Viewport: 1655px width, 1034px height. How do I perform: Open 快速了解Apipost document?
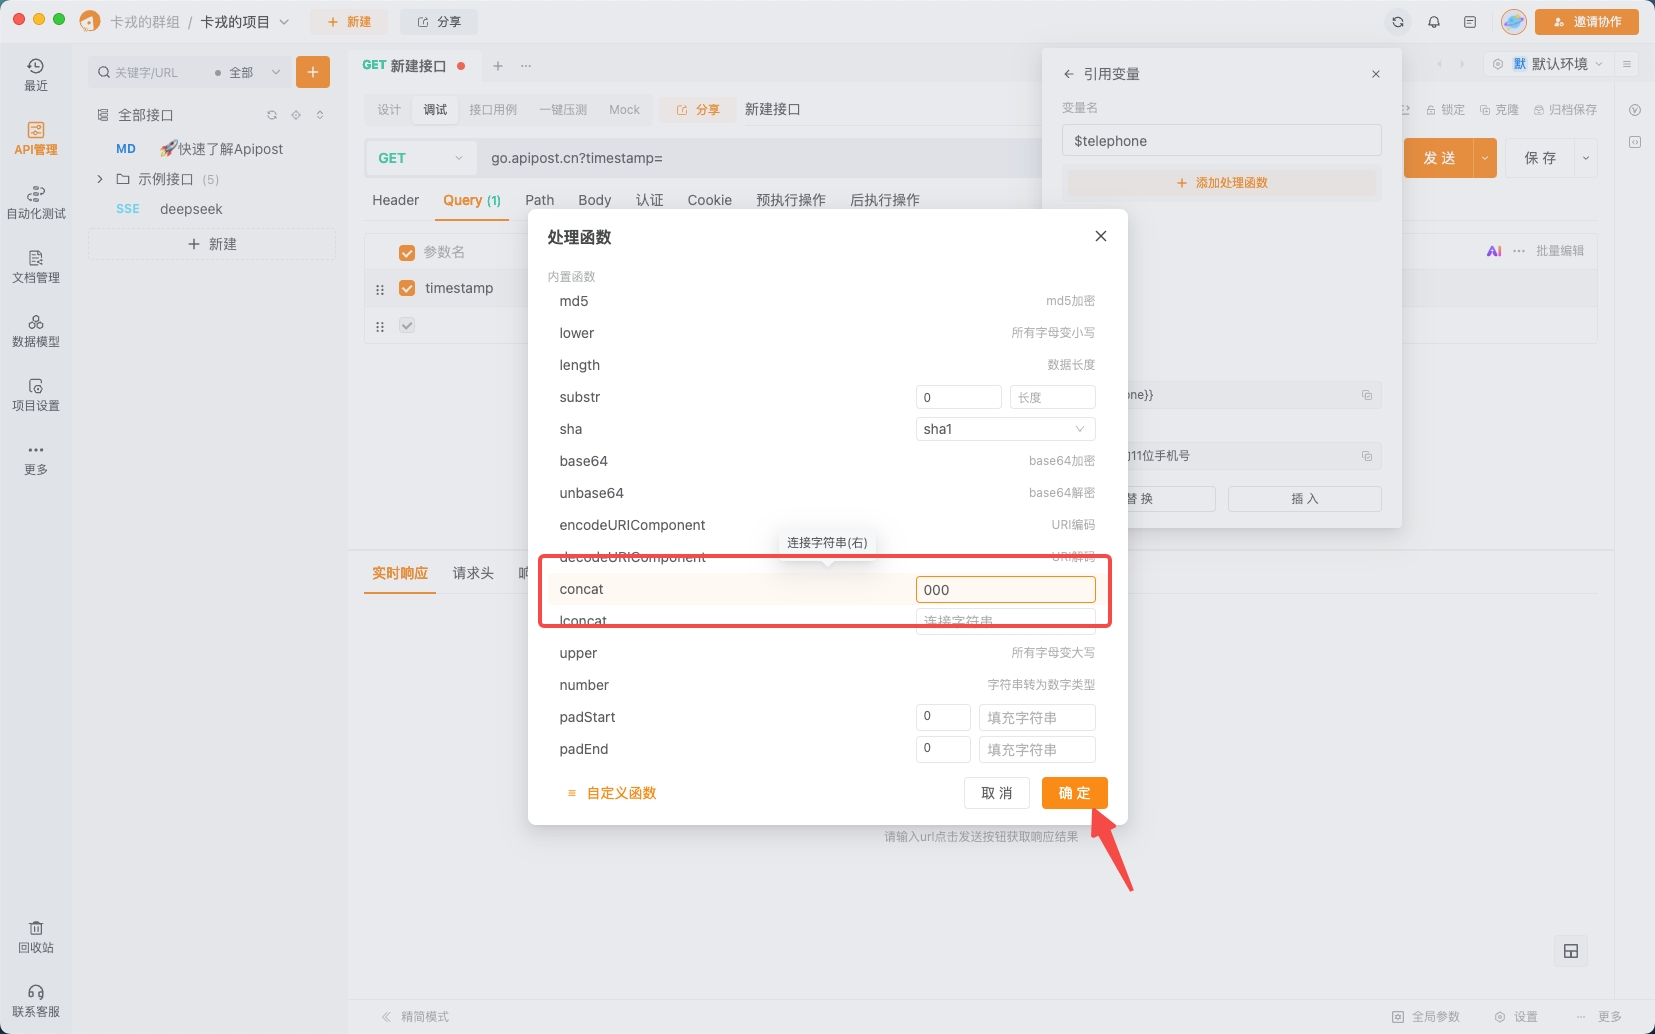pyautogui.click(x=222, y=149)
